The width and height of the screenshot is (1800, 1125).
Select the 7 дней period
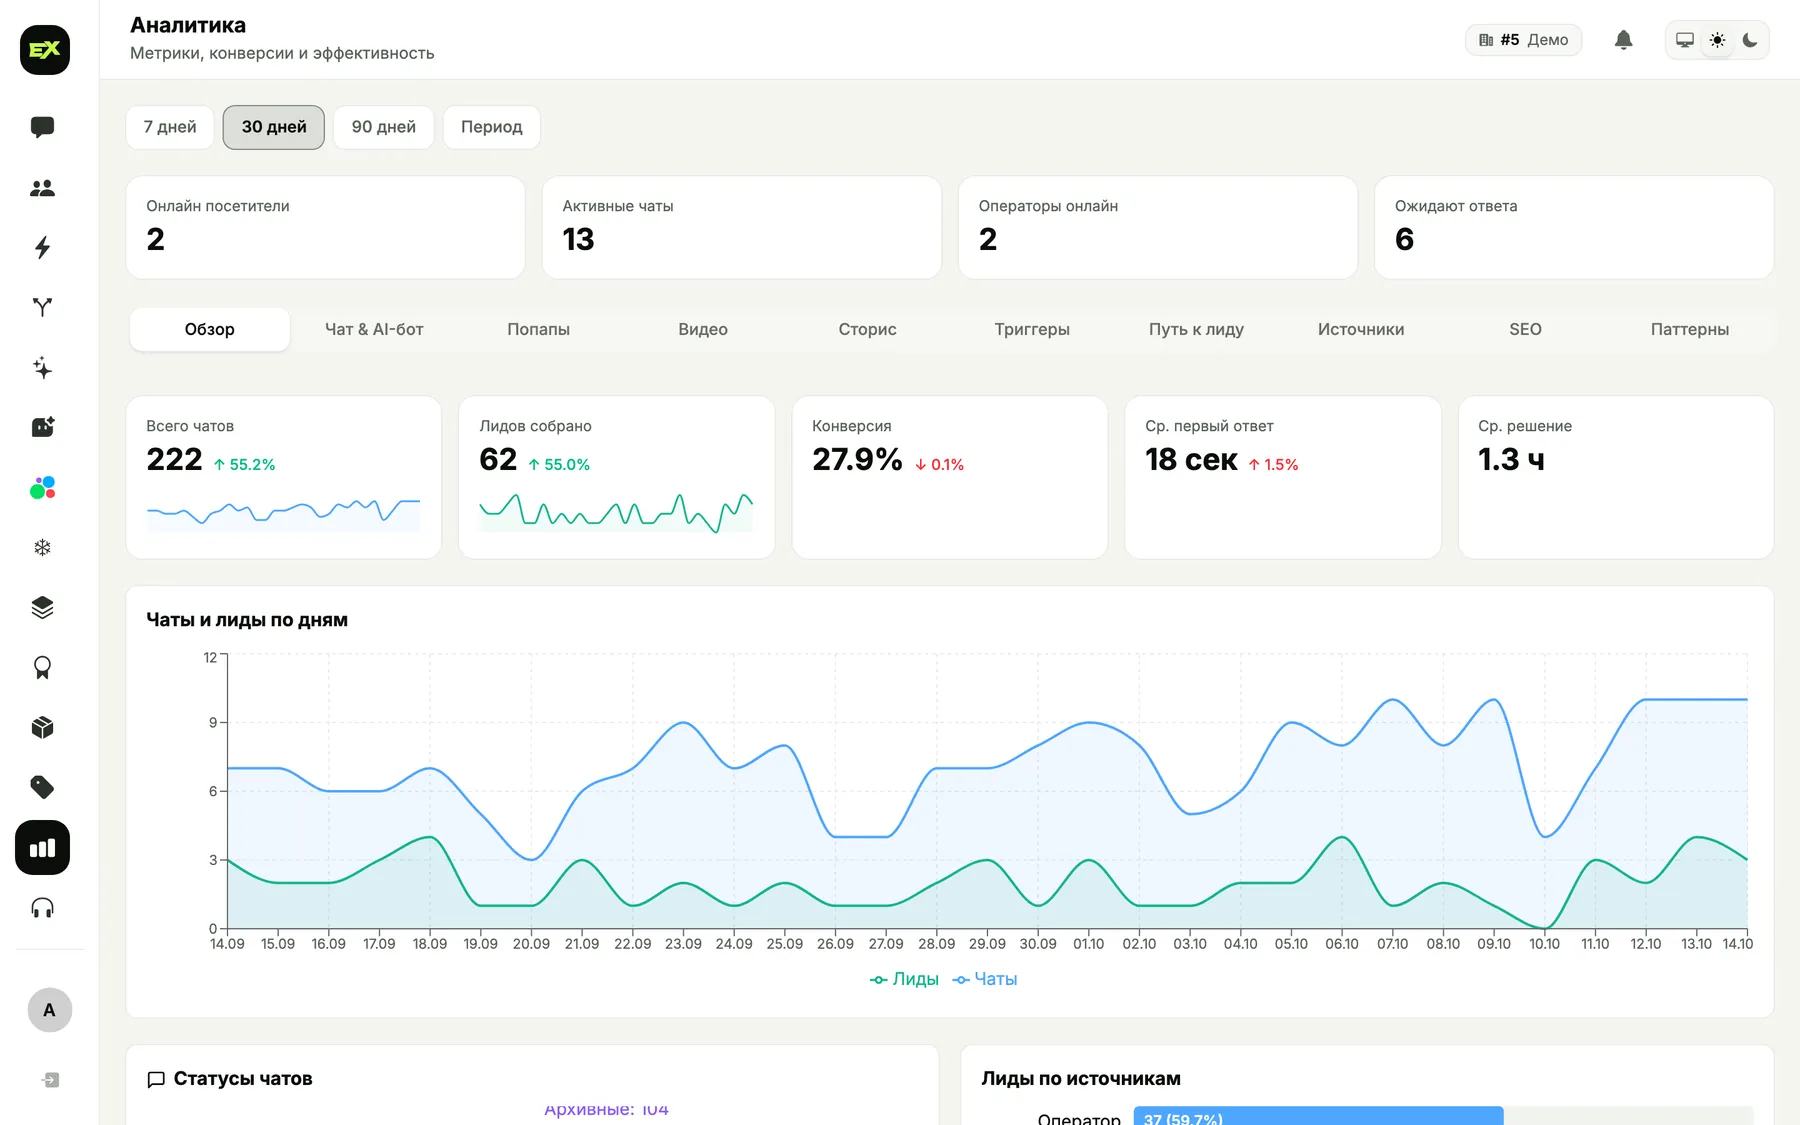point(170,127)
